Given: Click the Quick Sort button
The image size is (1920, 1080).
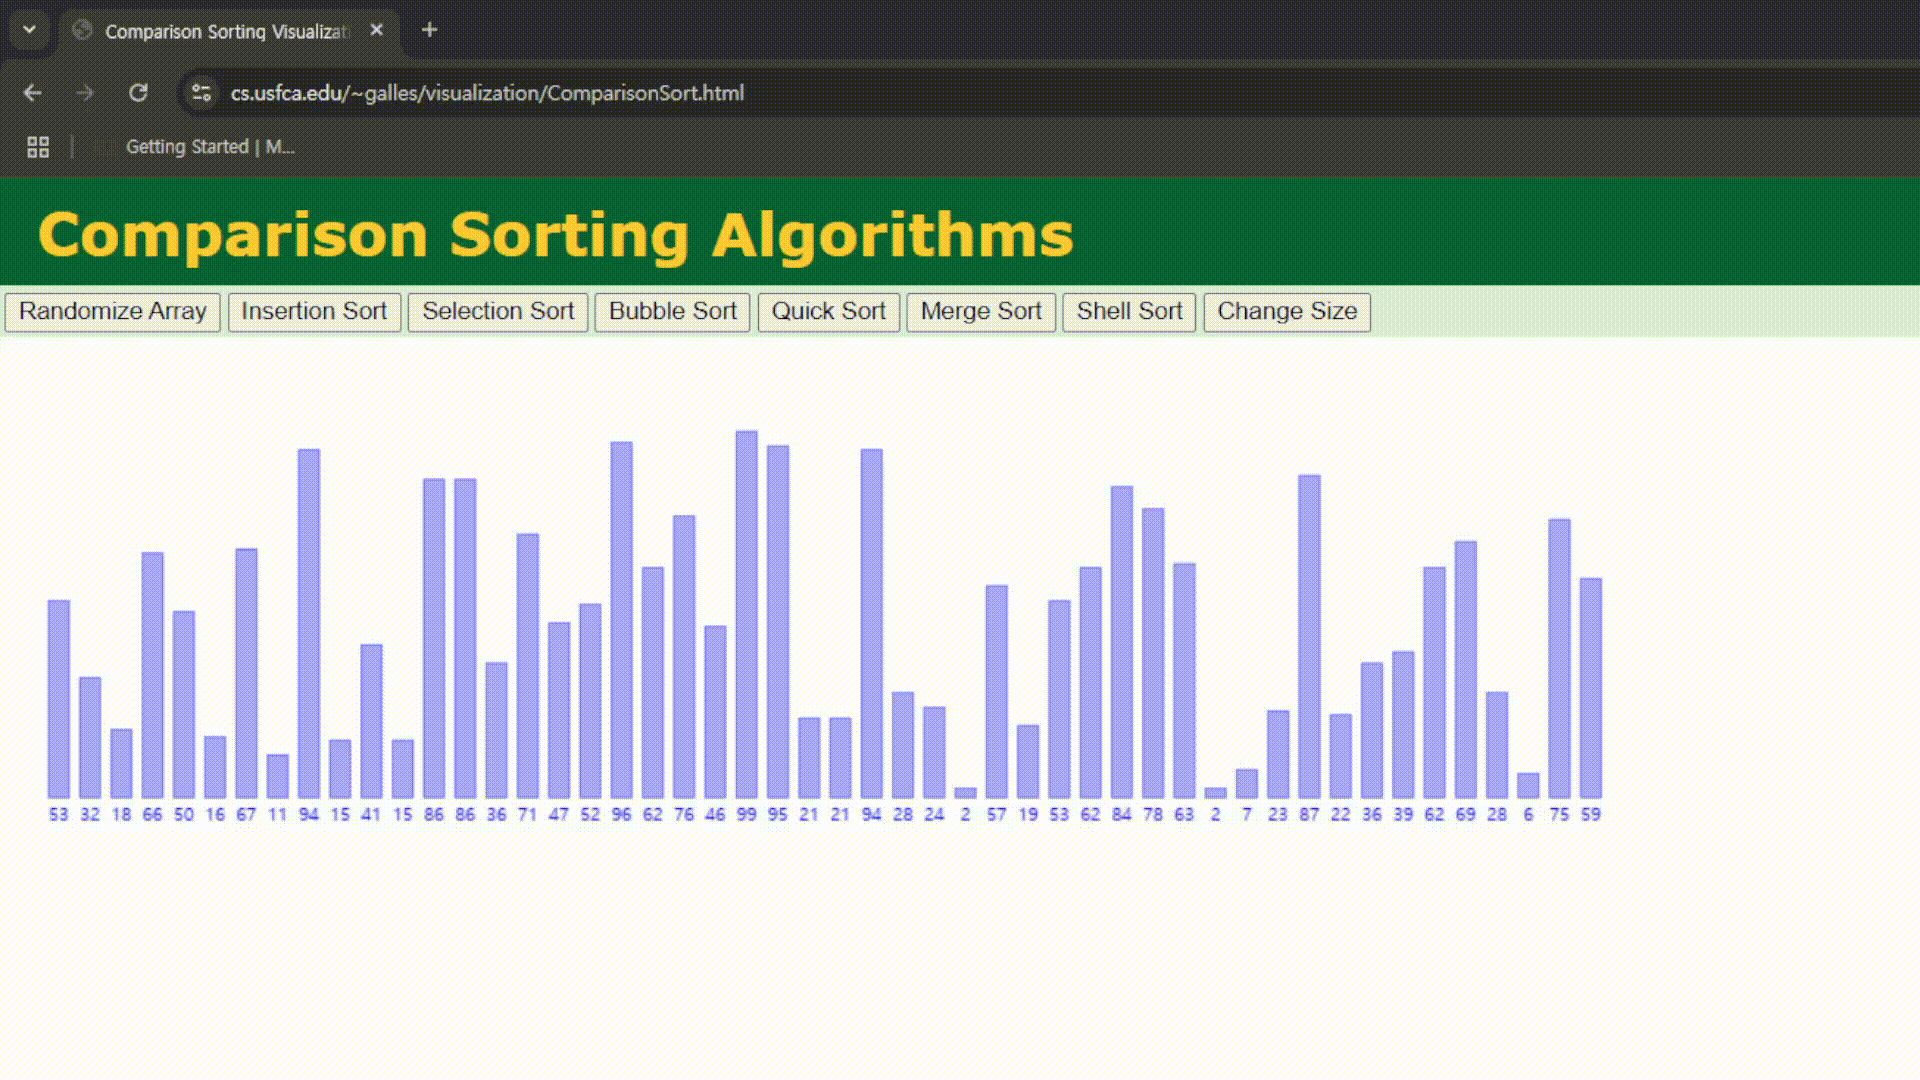Looking at the screenshot, I should pos(828,311).
